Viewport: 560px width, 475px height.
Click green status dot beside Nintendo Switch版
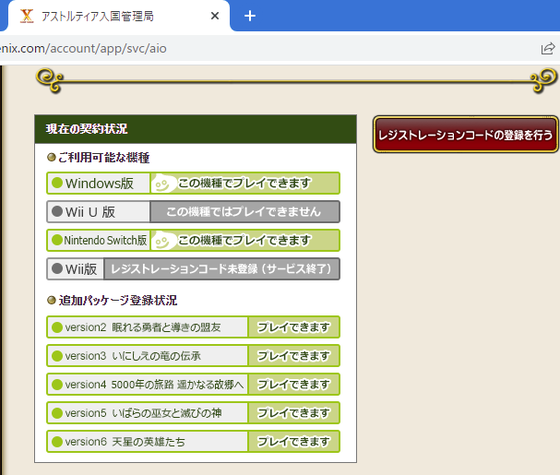click(57, 240)
